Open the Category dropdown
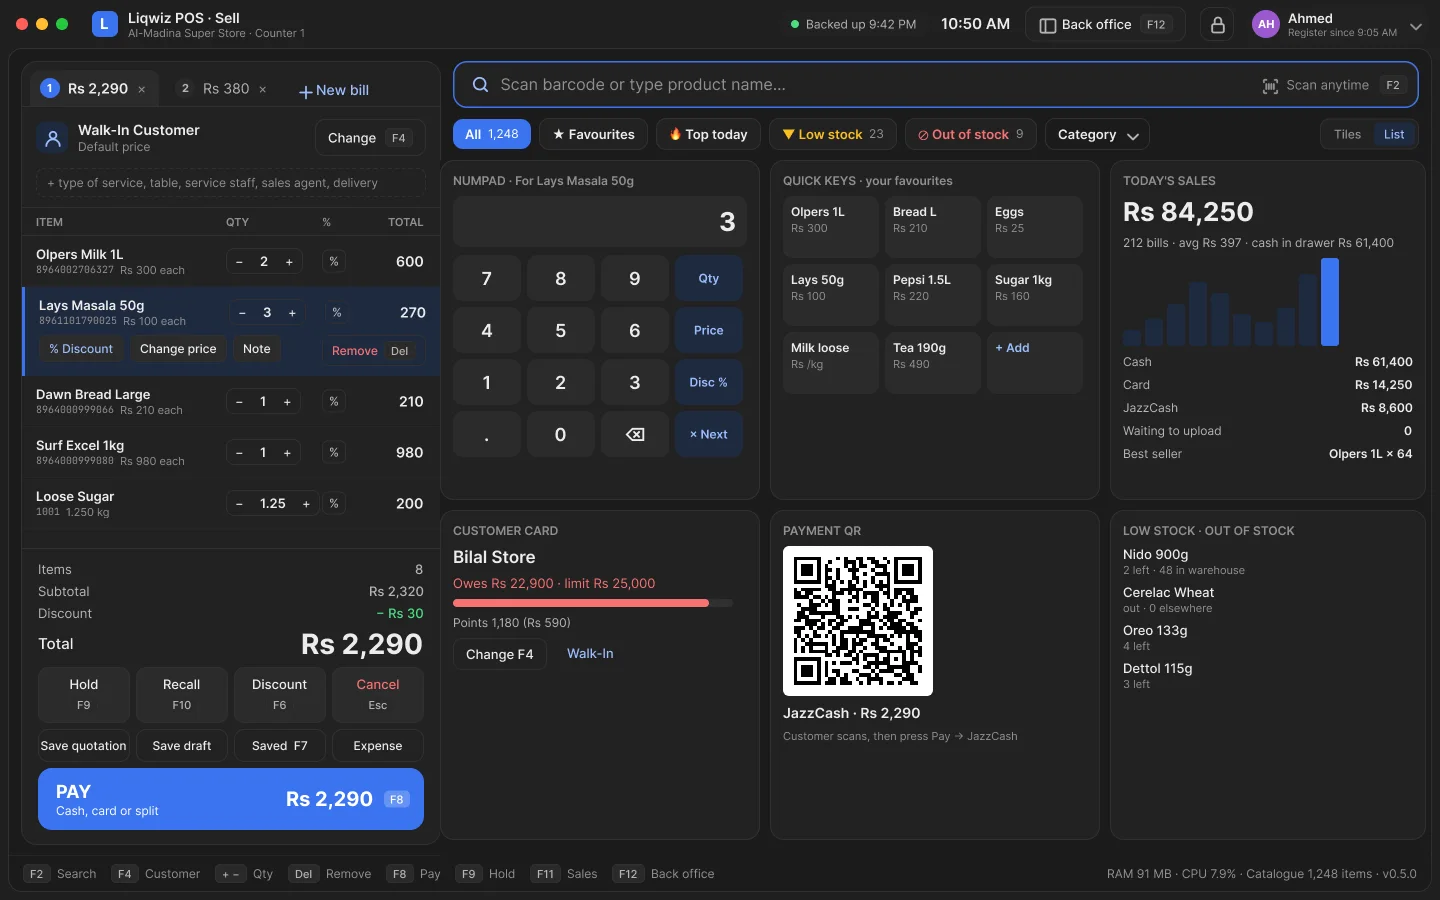Image resolution: width=1440 pixels, height=900 pixels. click(x=1097, y=135)
